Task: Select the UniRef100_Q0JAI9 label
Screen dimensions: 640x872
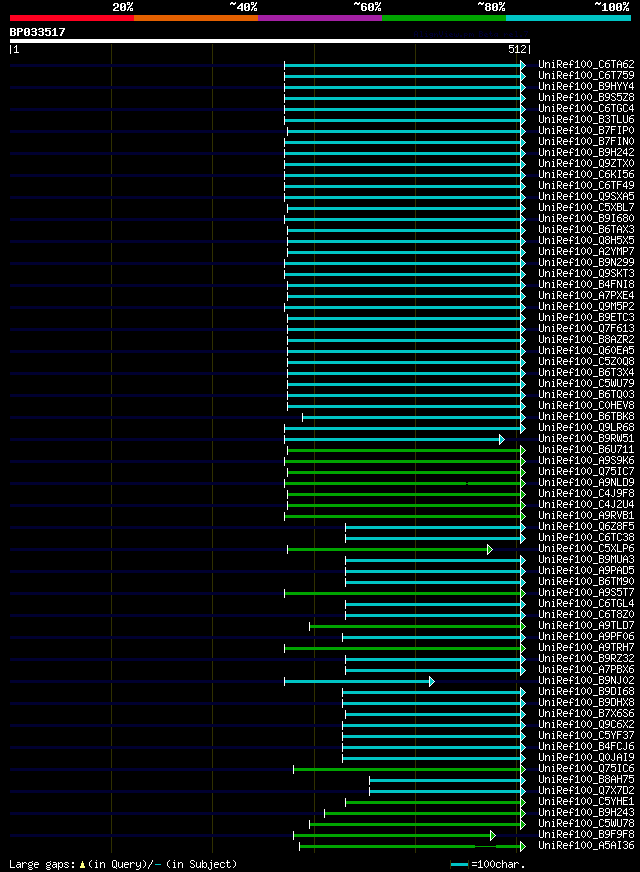Action: (x=586, y=757)
